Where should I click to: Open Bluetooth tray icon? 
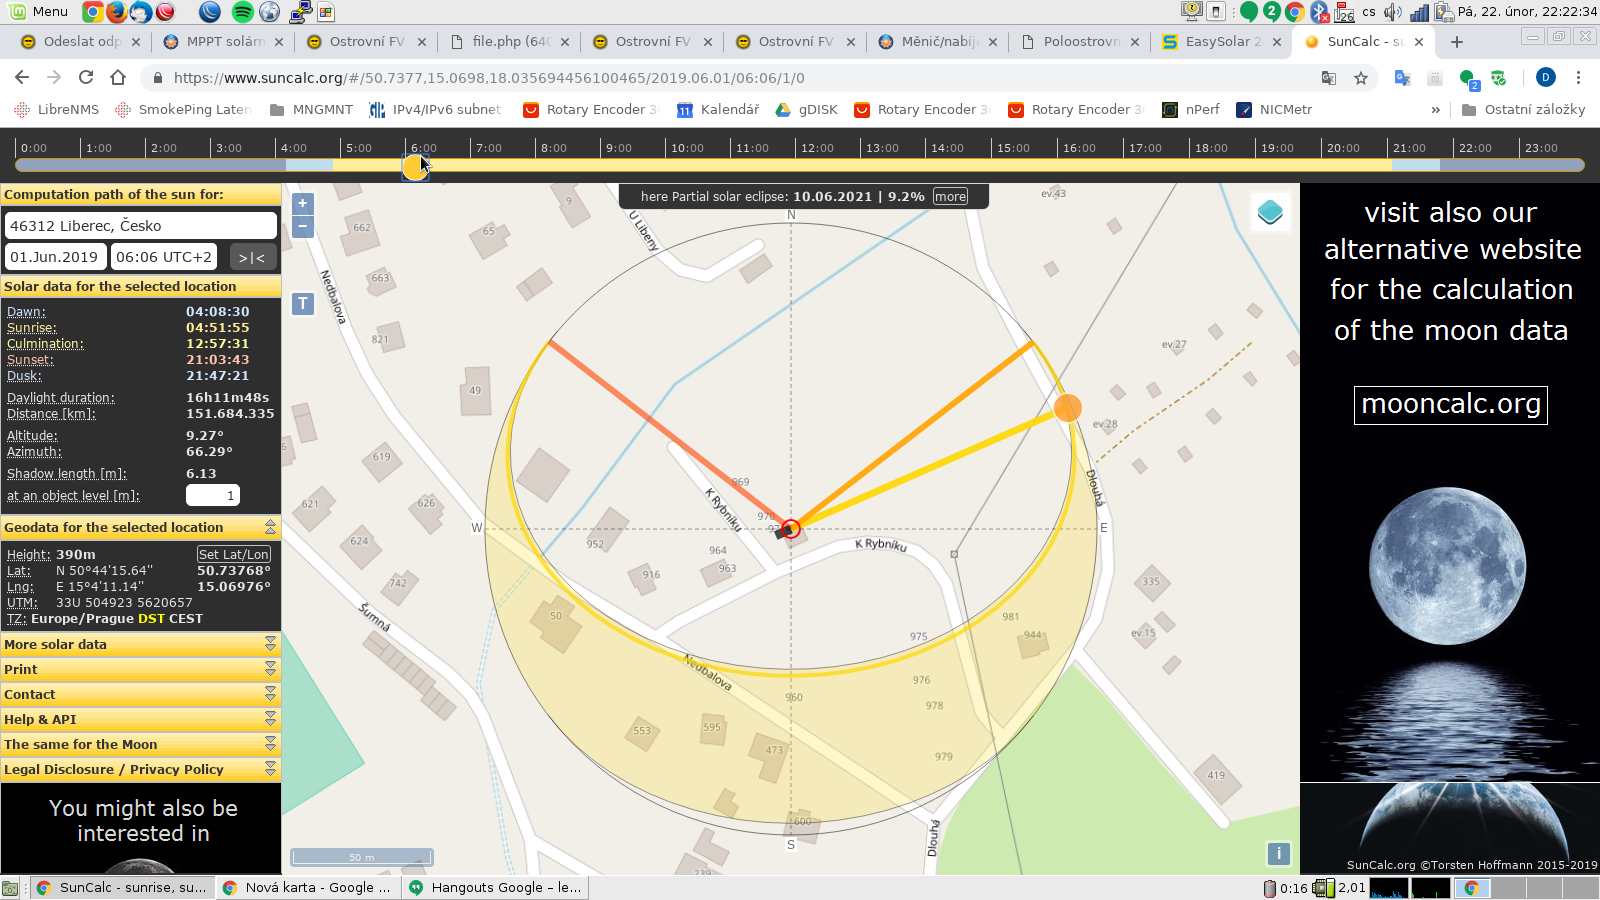pyautogui.click(x=1320, y=12)
